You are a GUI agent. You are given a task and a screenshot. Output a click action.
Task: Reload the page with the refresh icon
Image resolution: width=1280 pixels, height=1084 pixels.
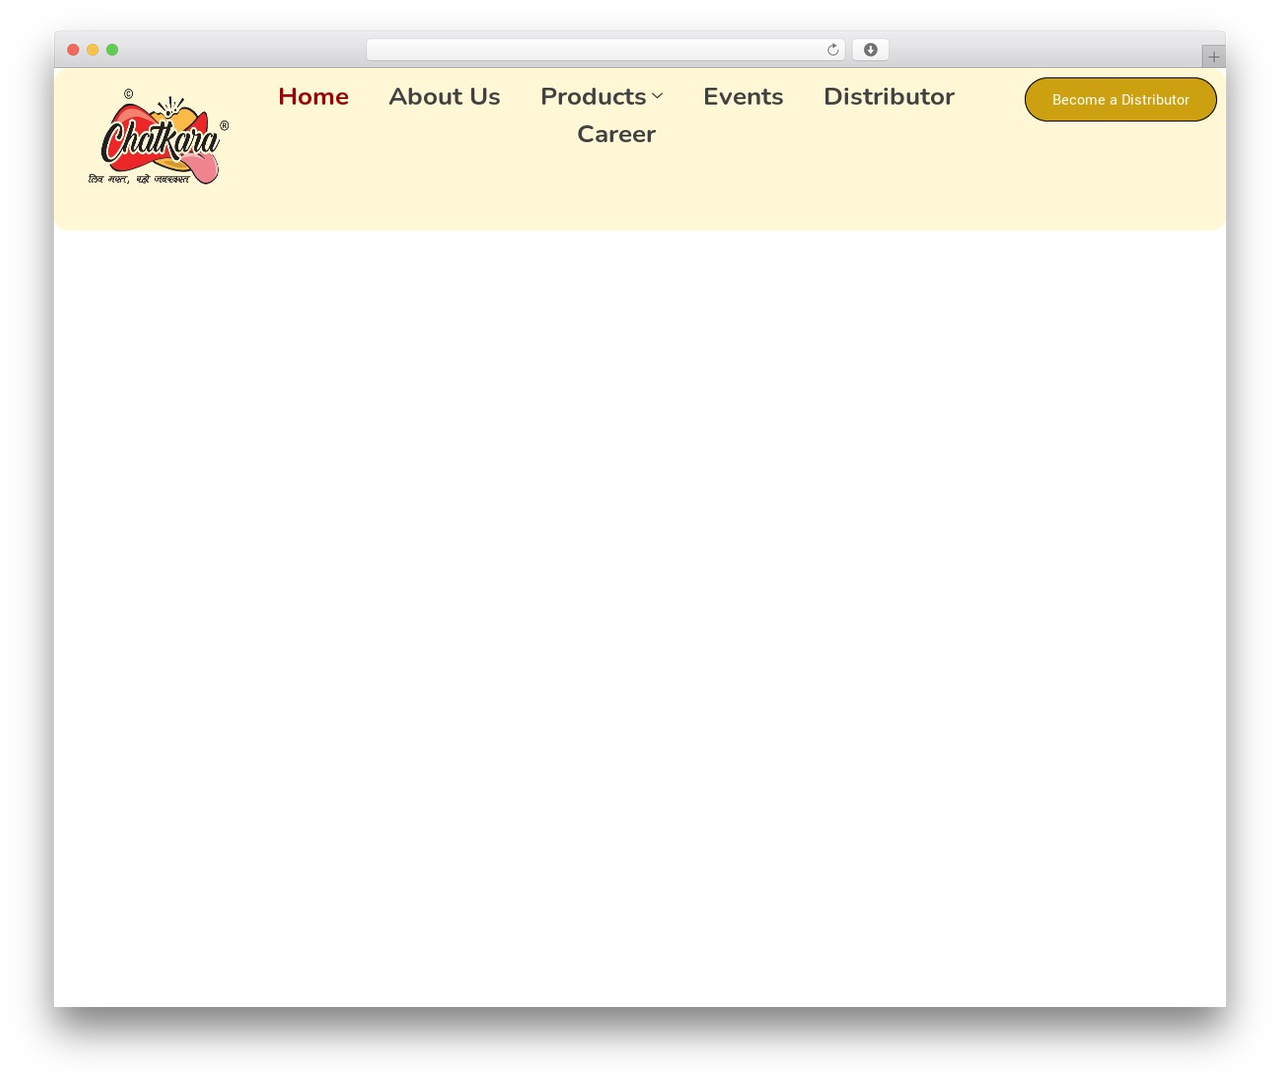[832, 50]
